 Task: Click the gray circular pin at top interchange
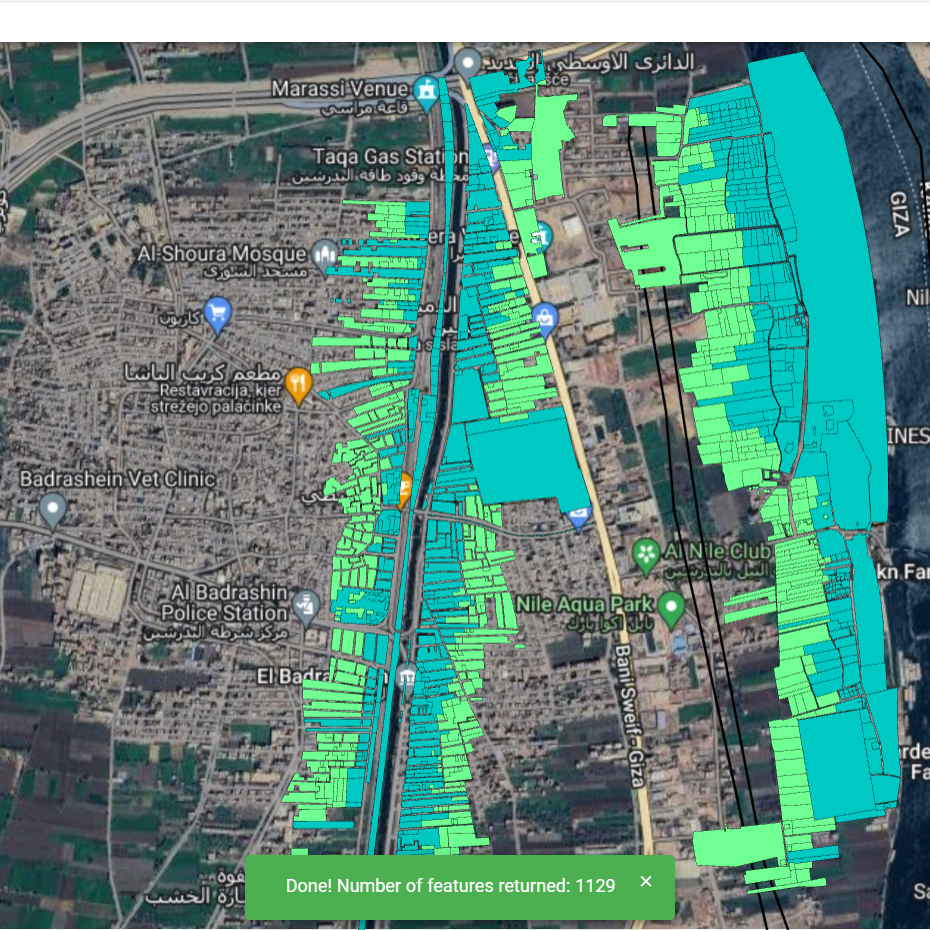point(467,63)
